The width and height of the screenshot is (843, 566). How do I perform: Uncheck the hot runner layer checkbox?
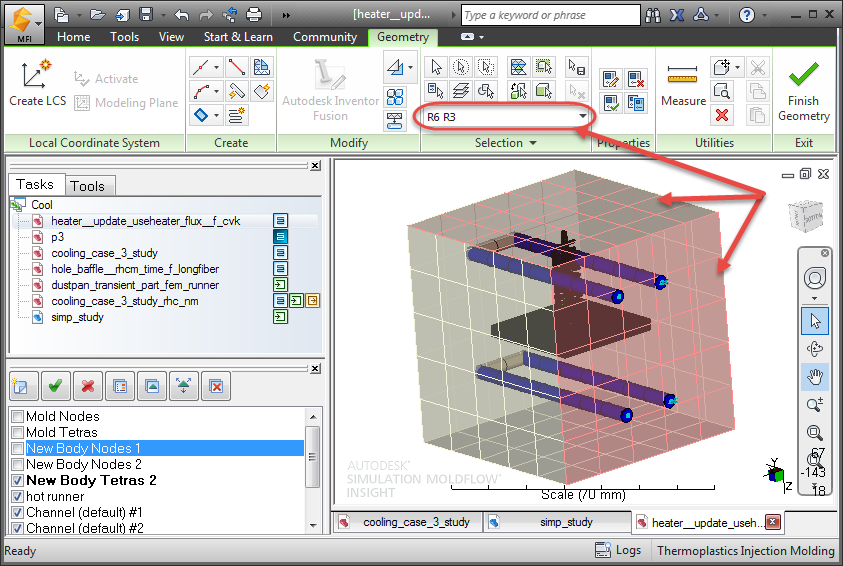(x=17, y=496)
